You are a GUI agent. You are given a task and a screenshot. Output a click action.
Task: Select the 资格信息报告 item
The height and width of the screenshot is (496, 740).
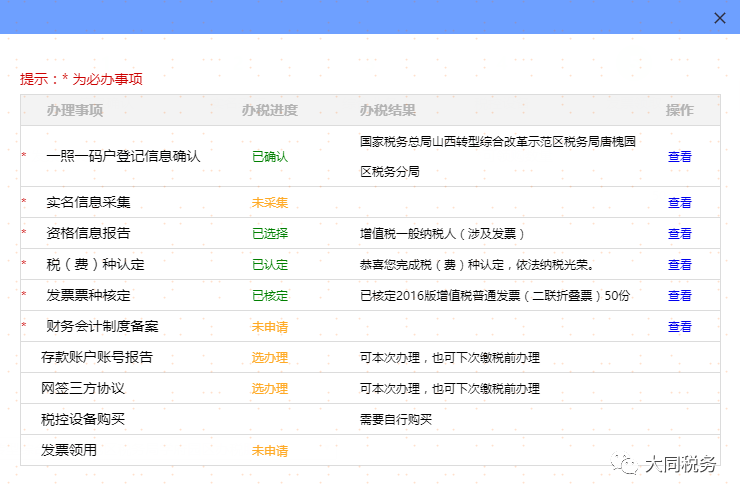click(x=88, y=233)
